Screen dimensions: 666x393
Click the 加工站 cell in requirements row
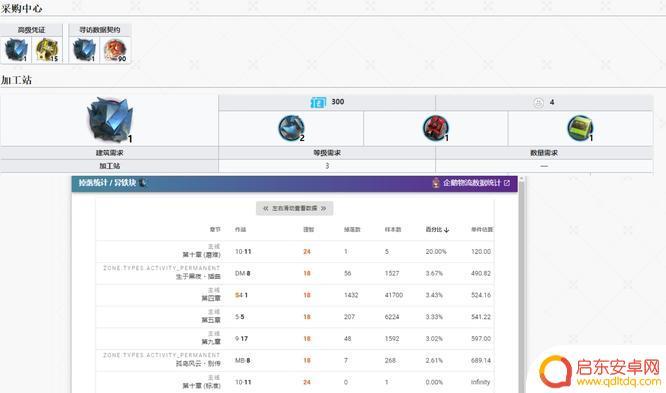click(x=110, y=166)
